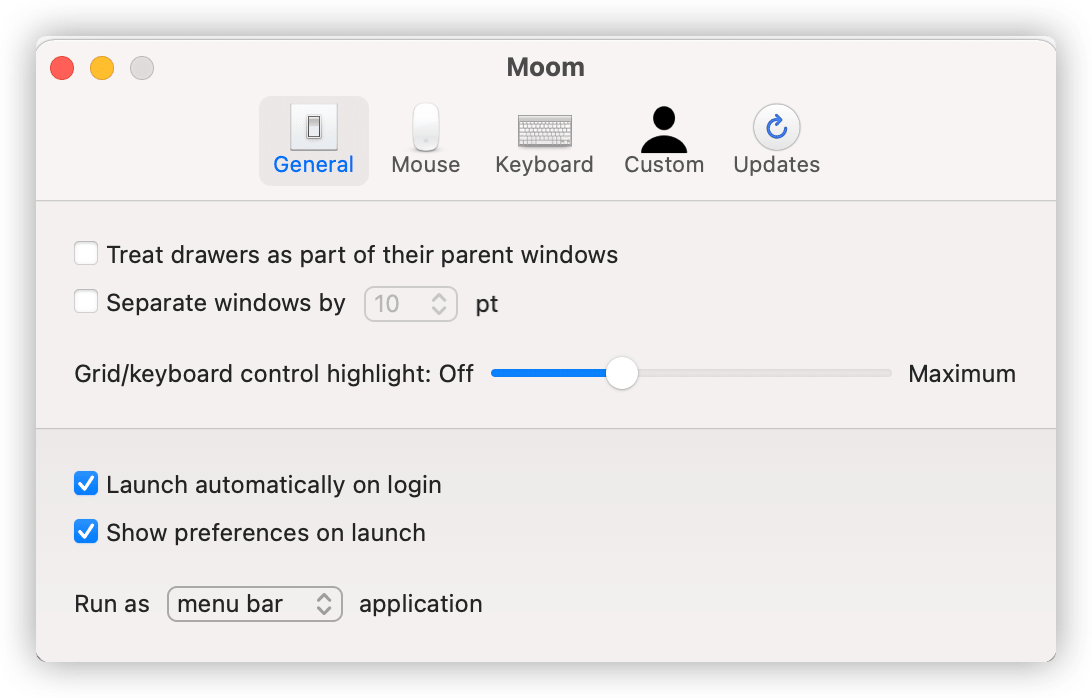Viewport: 1092px width, 698px height.
Task: Minimize the Moom window with yellow button
Action: [102, 68]
